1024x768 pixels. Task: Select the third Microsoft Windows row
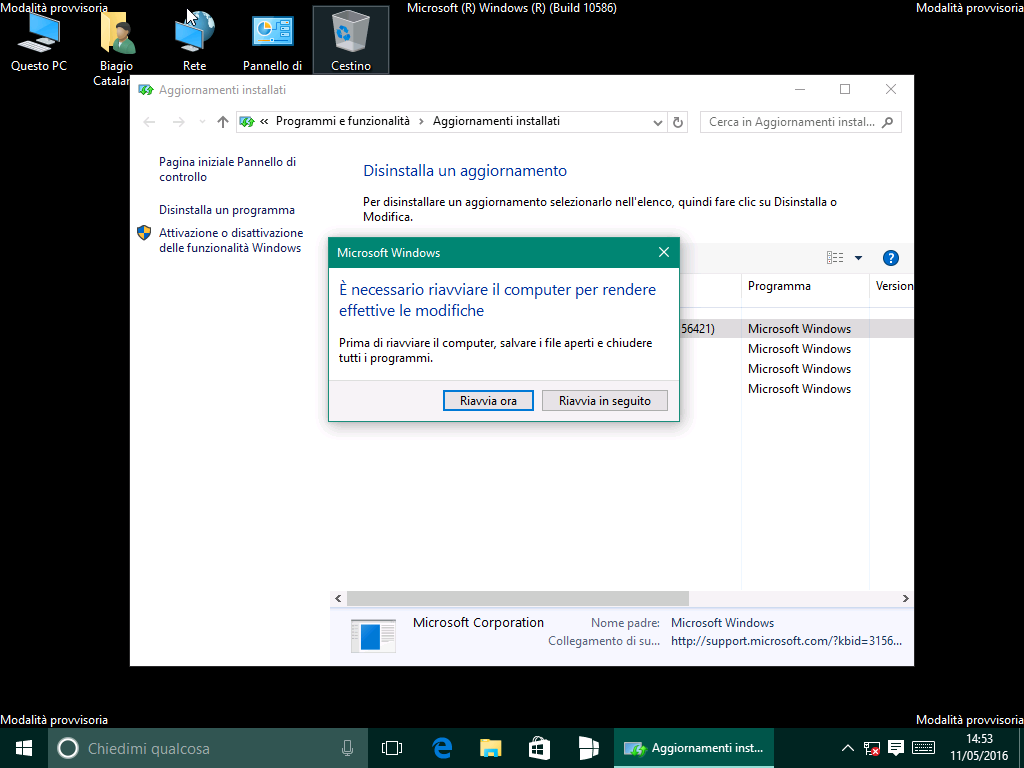(799, 369)
